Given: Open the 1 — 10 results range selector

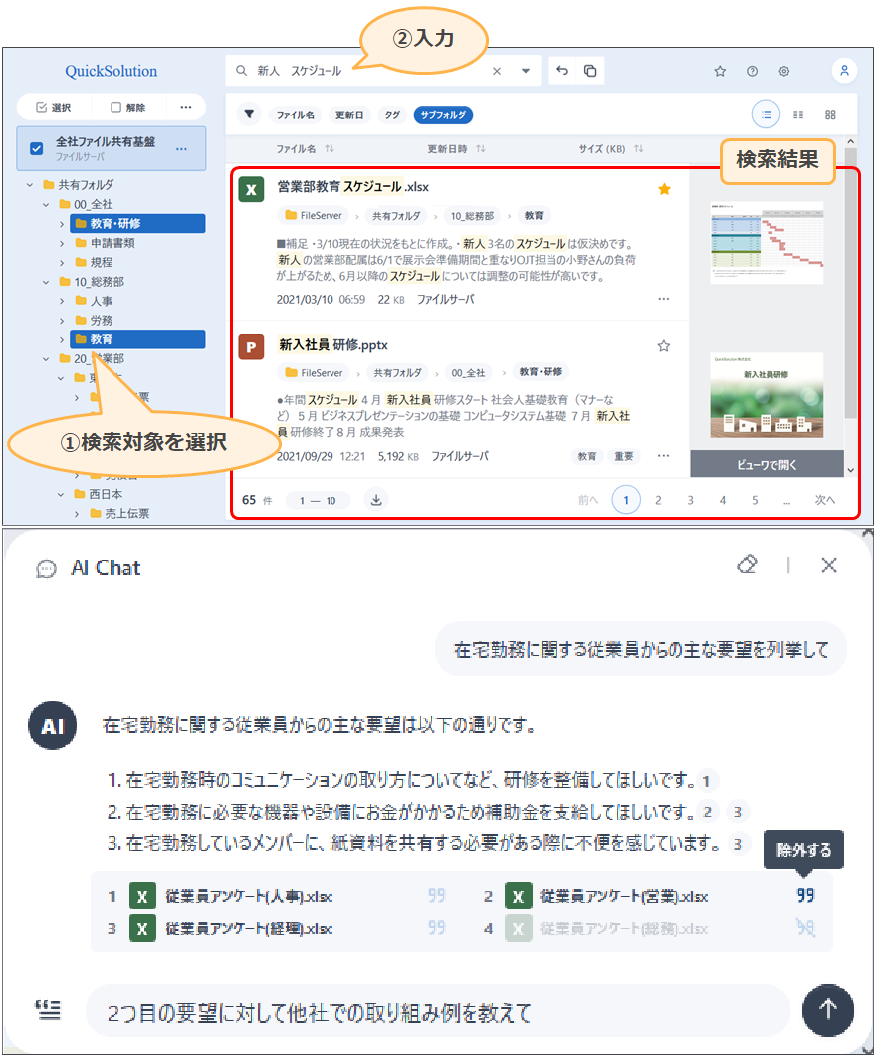Looking at the screenshot, I should [x=318, y=500].
